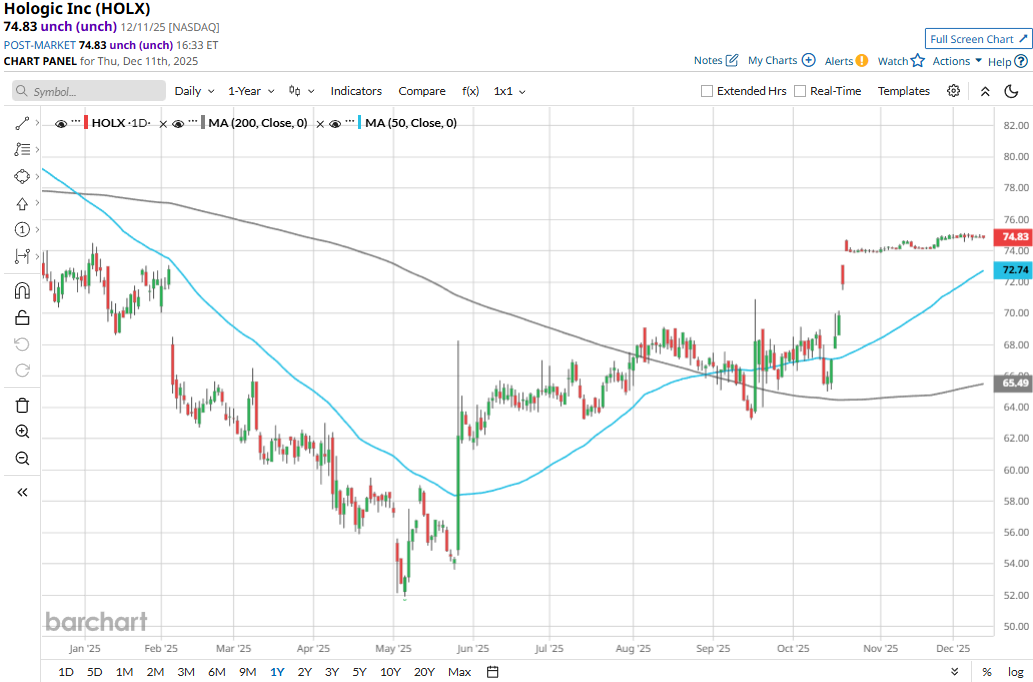Expand trend line tool options arrow
1033x682 pixels.
pos(38,123)
